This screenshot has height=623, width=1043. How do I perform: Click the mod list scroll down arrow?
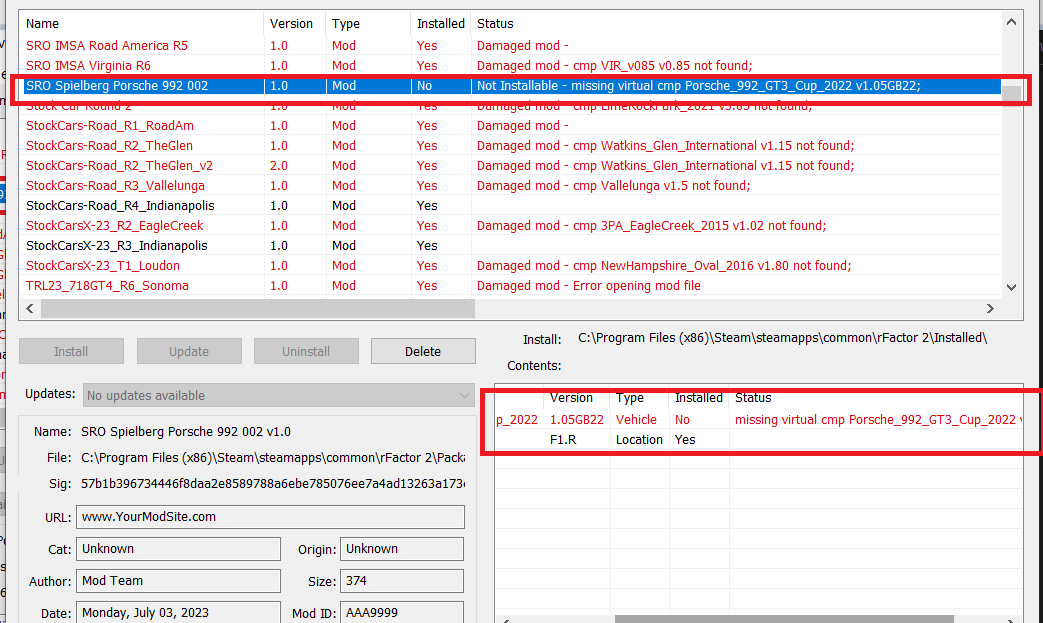[1010, 286]
